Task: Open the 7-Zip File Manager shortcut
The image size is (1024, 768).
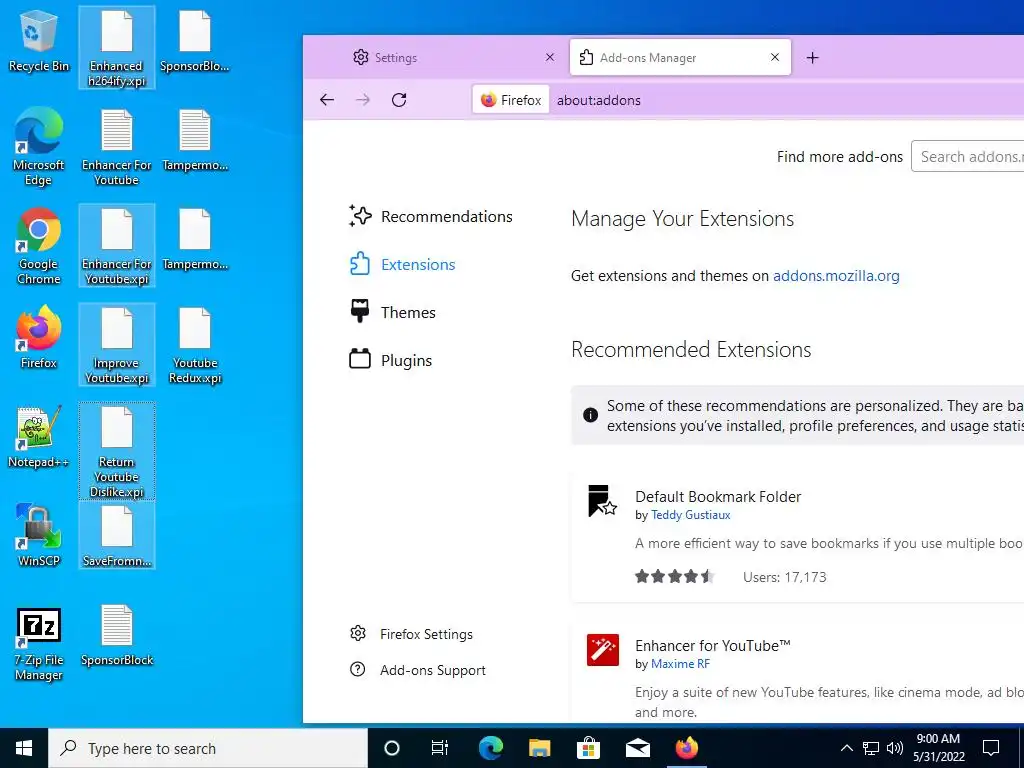Action: (x=39, y=644)
